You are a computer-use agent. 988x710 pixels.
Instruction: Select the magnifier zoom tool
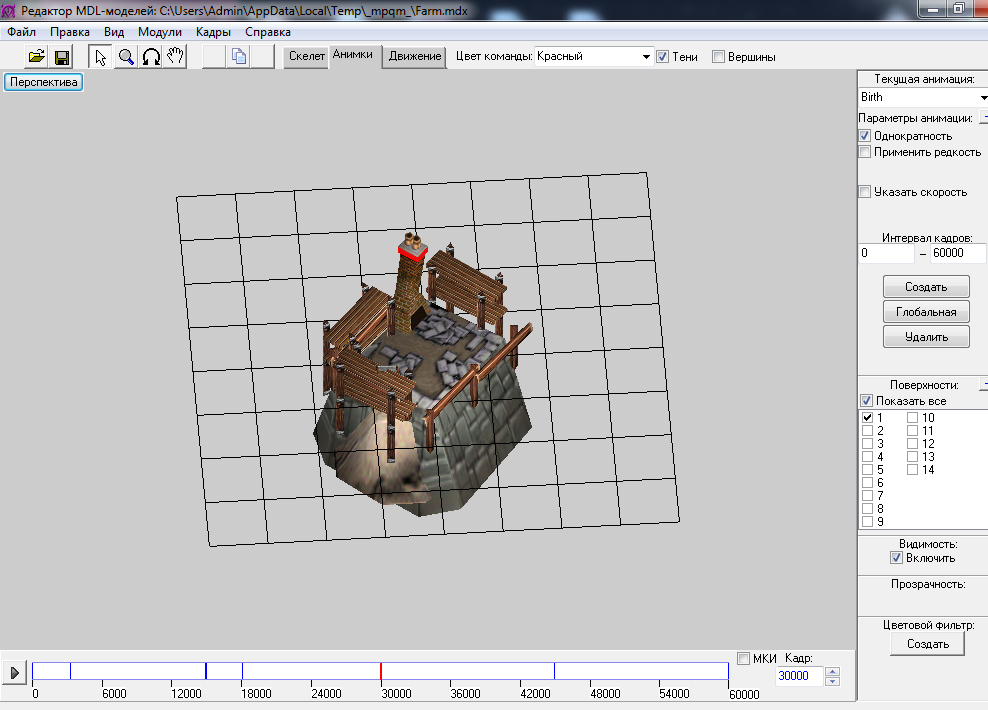(126, 57)
